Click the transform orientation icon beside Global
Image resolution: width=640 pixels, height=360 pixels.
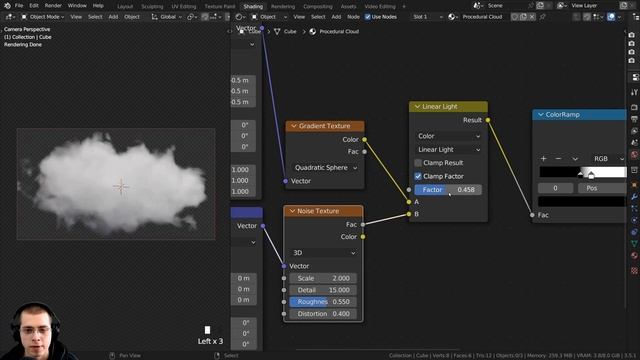pos(154,17)
